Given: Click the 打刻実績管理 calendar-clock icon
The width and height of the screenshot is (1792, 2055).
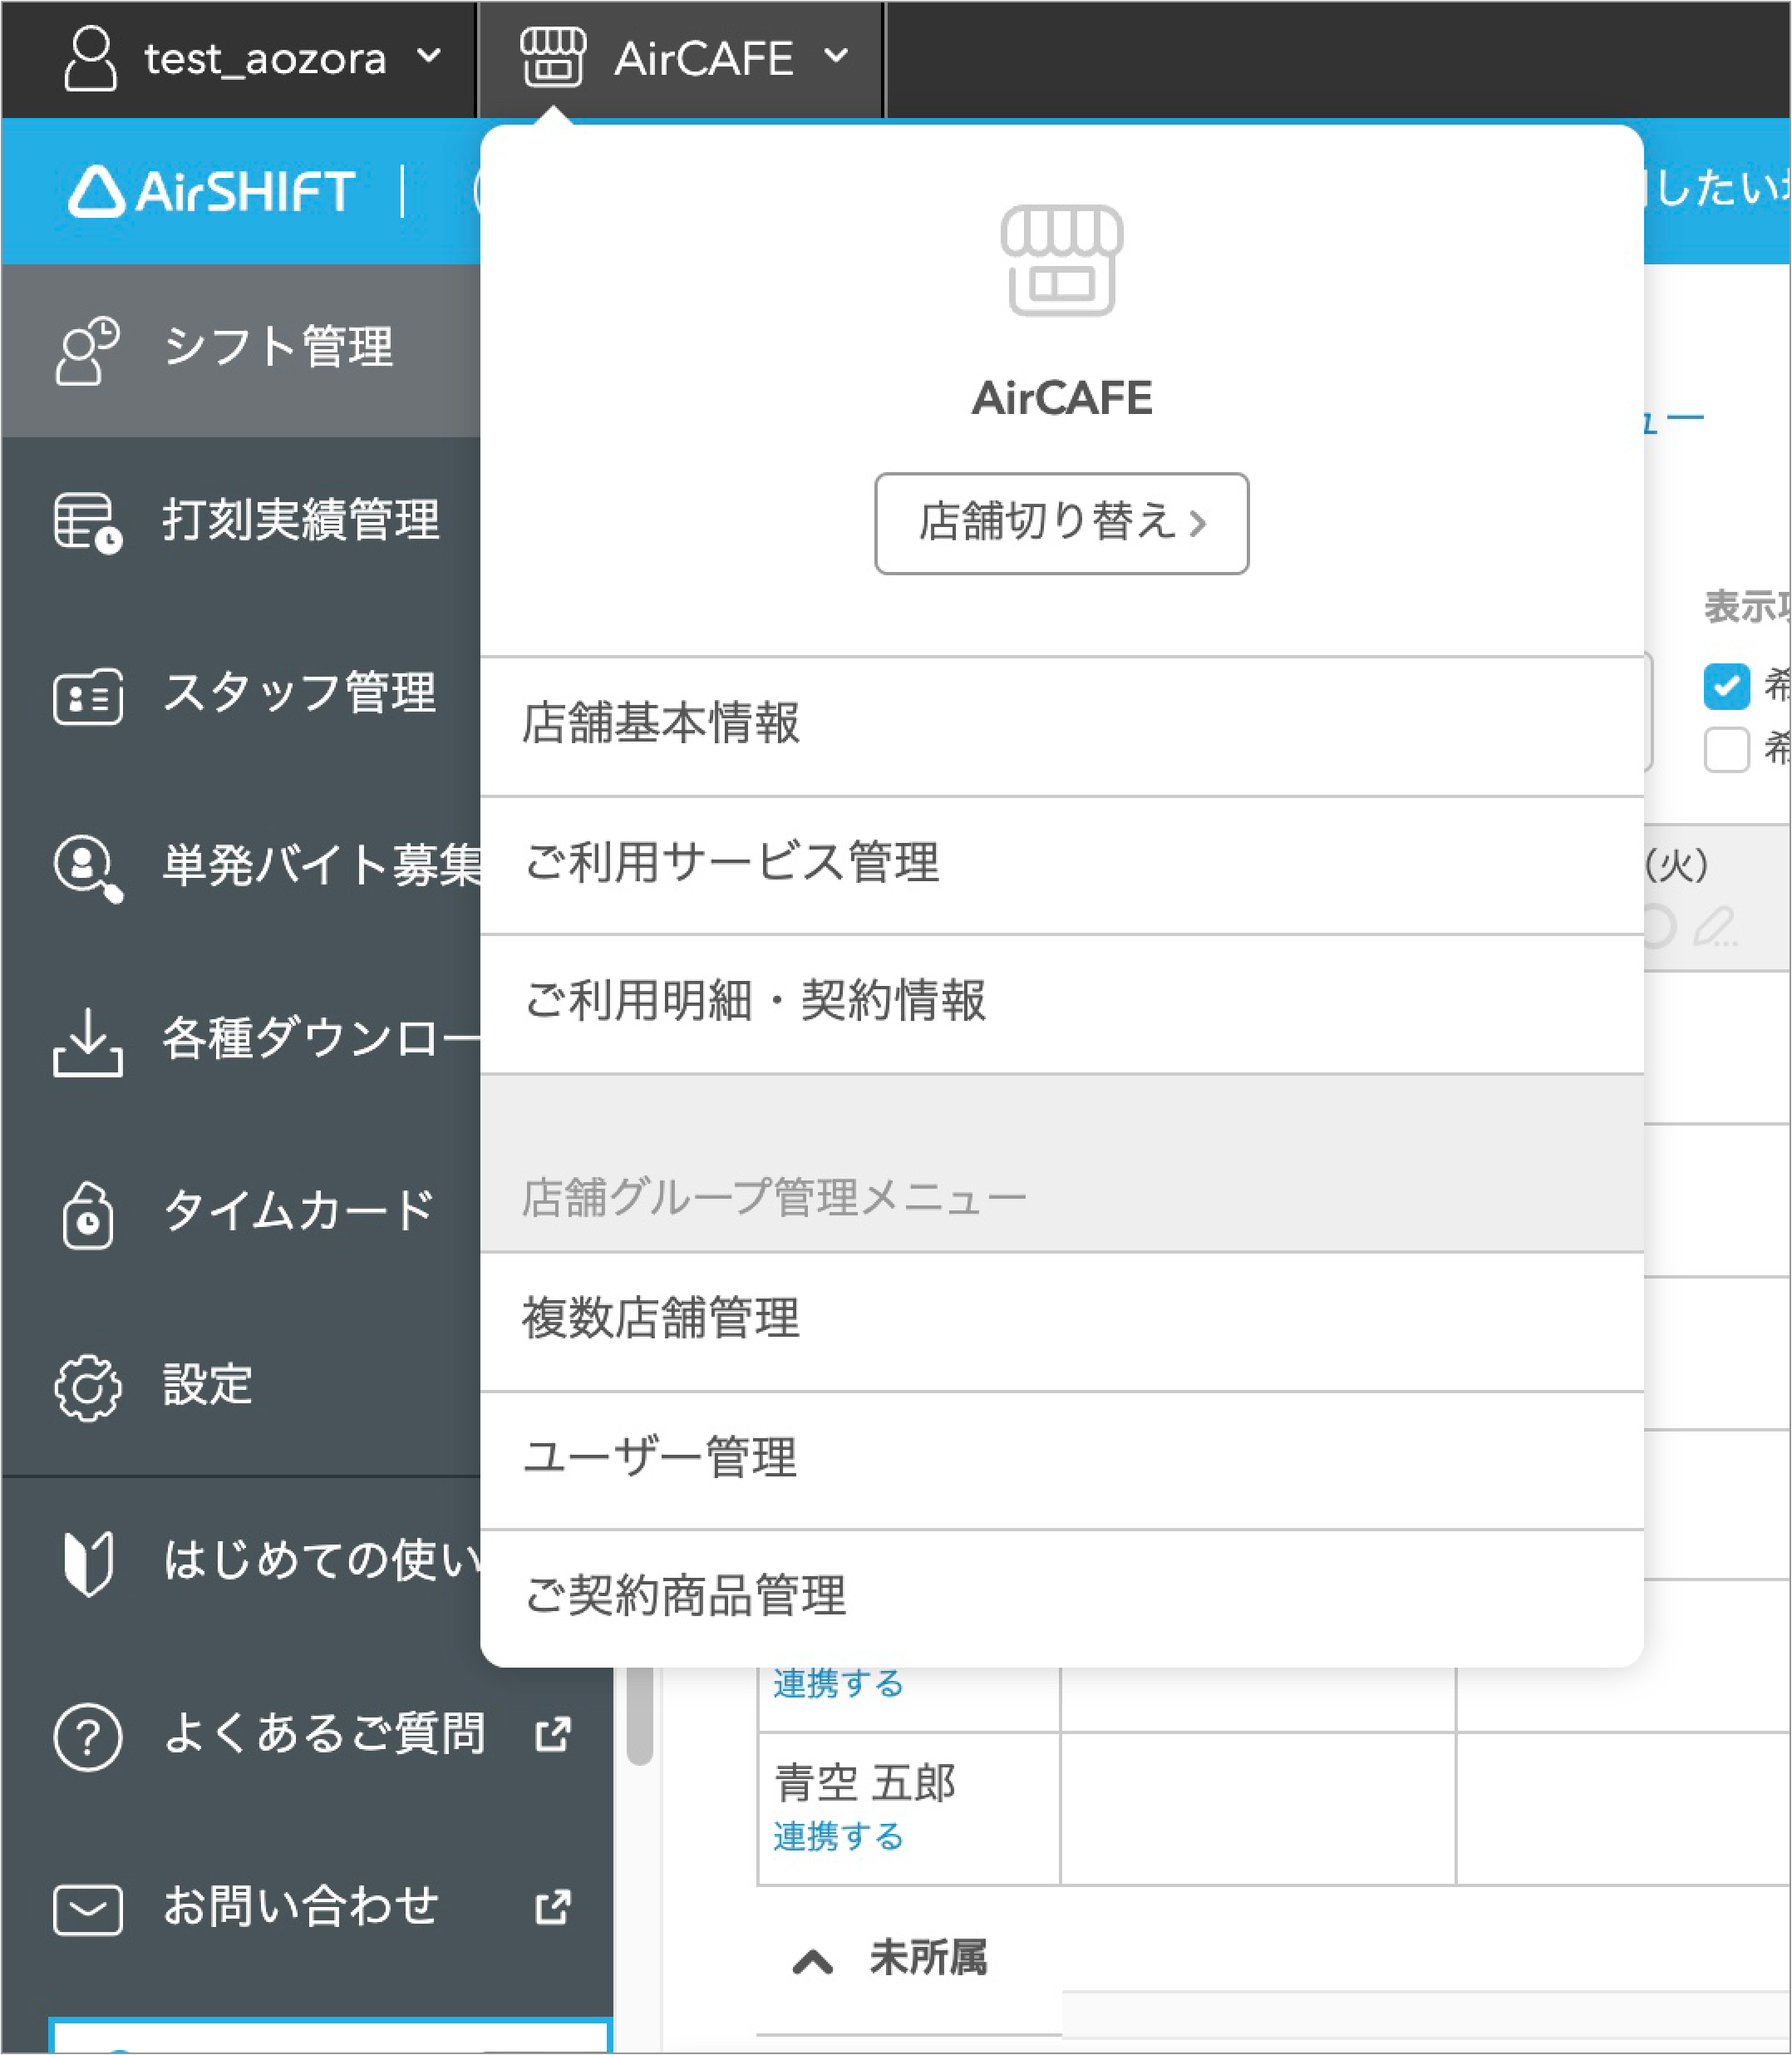Looking at the screenshot, I should (x=87, y=523).
